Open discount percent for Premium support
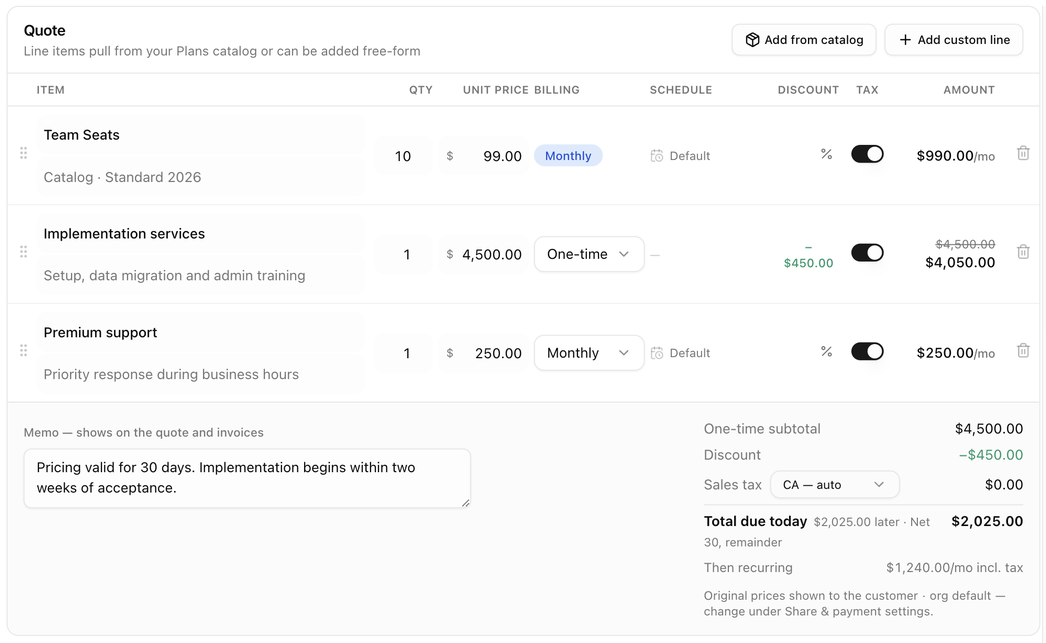Image resolution: width=1046 pixels, height=643 pixels. click(827, 352)
